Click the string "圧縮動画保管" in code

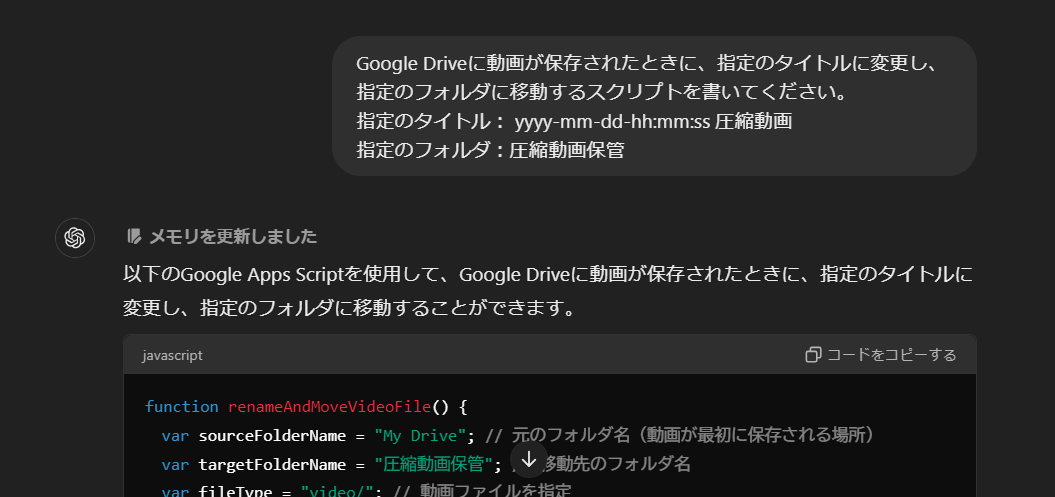click(x=434, y=464)
